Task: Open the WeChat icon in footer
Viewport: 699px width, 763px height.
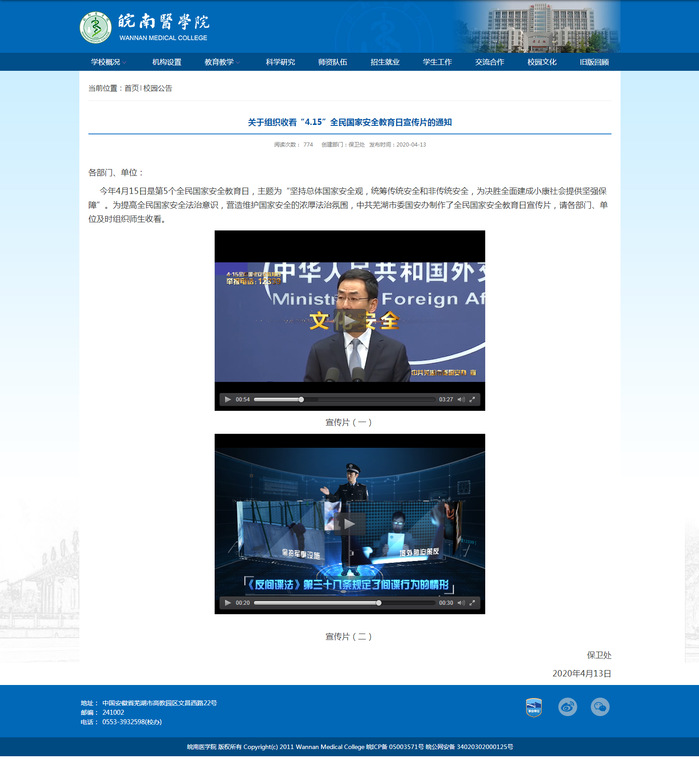Action: tap(600, 707)
